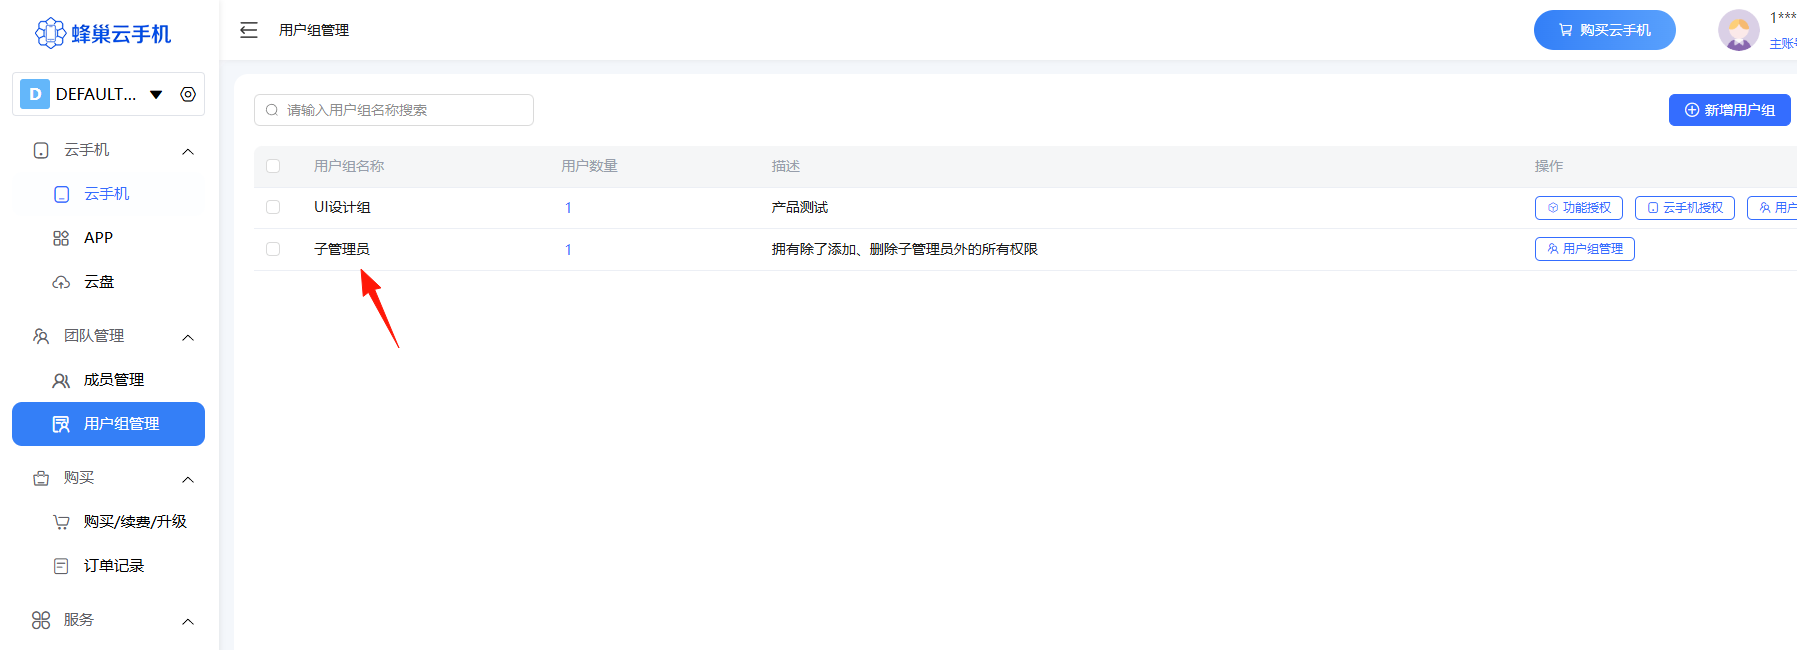The width and height of the screenshot is (1797, 650).
Task: Click the cart icon beside 购买/续费/升级
Action: coord(61,522)
